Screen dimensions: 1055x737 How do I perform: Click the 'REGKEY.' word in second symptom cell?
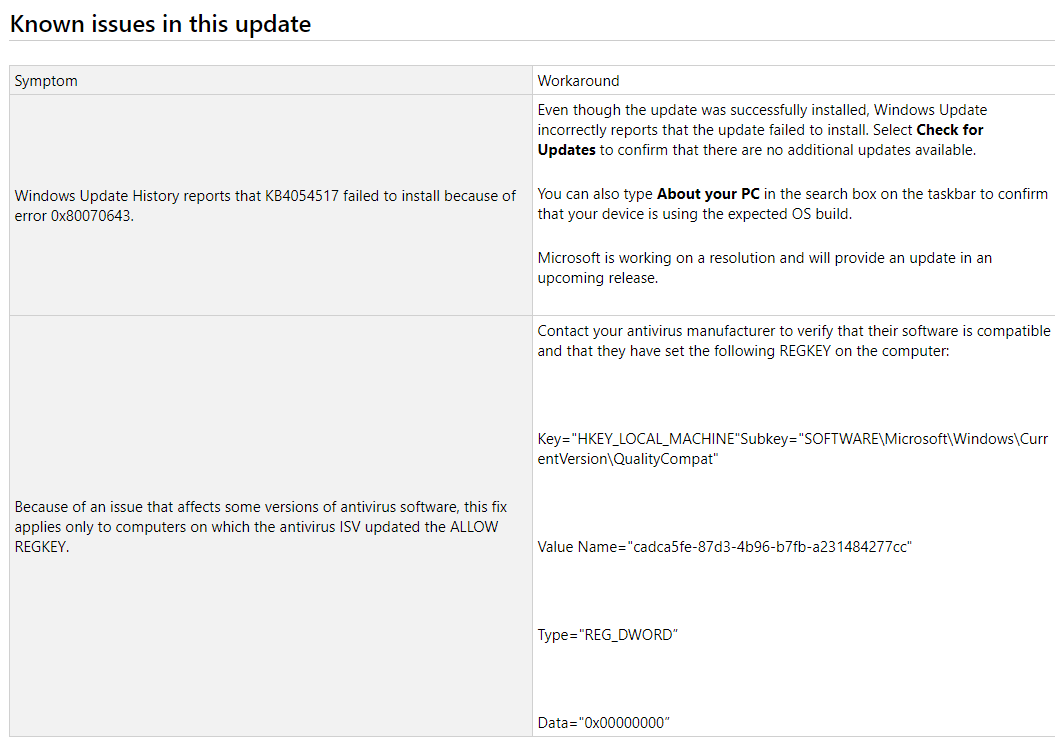pyautogui.click(x=42, y=547)
